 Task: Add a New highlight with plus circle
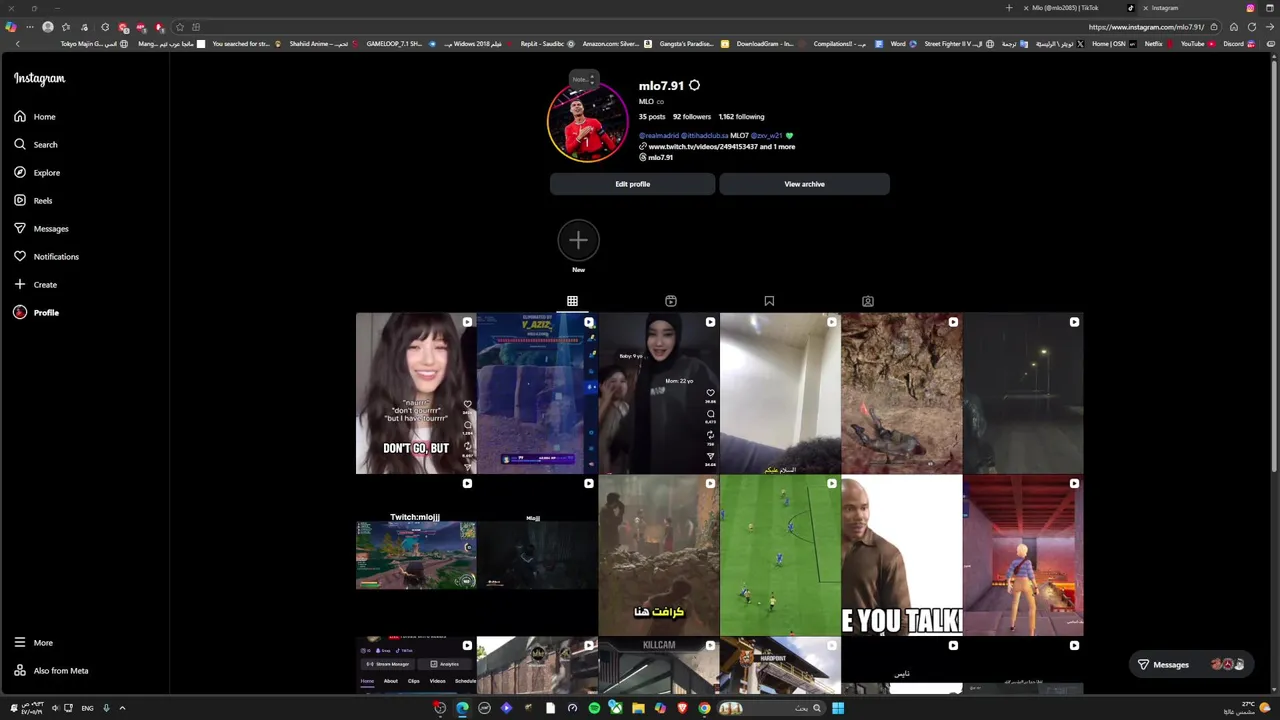point(578,240)
